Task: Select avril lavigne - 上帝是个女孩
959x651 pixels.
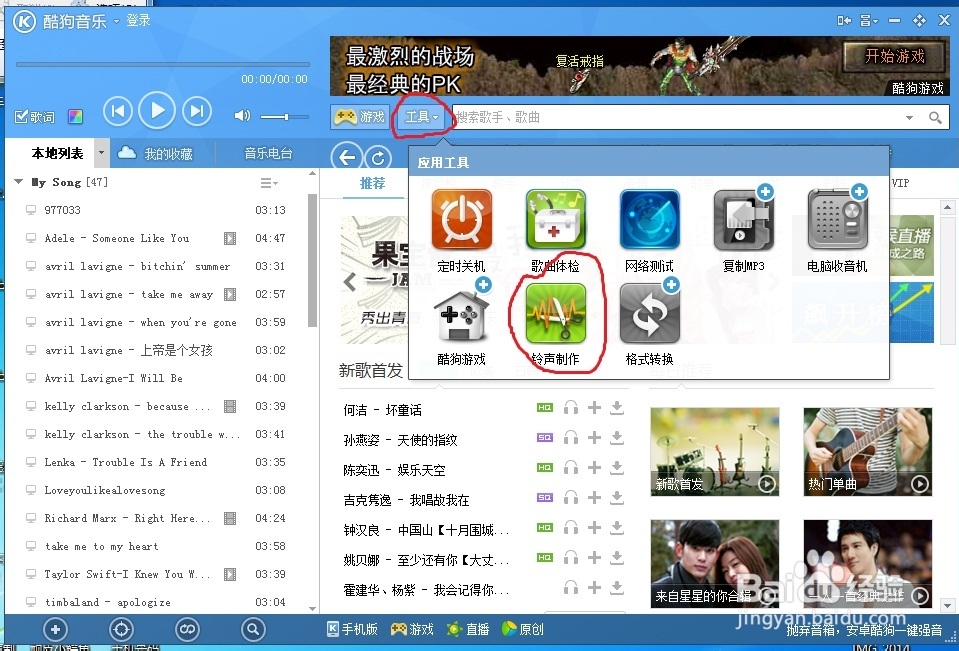Action: point(128,350)
